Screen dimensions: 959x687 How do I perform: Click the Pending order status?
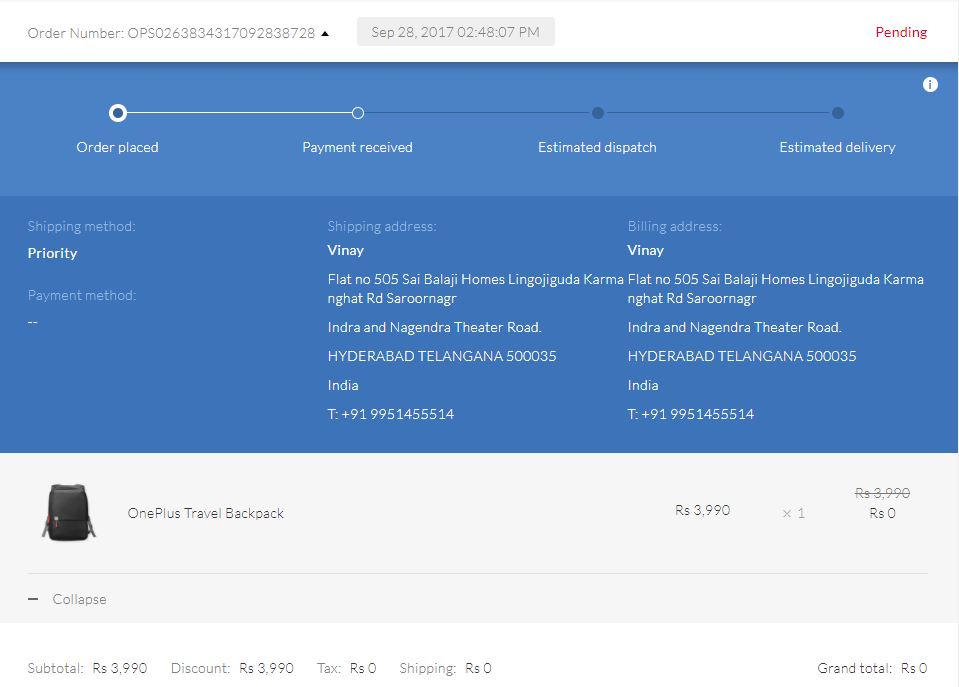(x=901, y=32)
